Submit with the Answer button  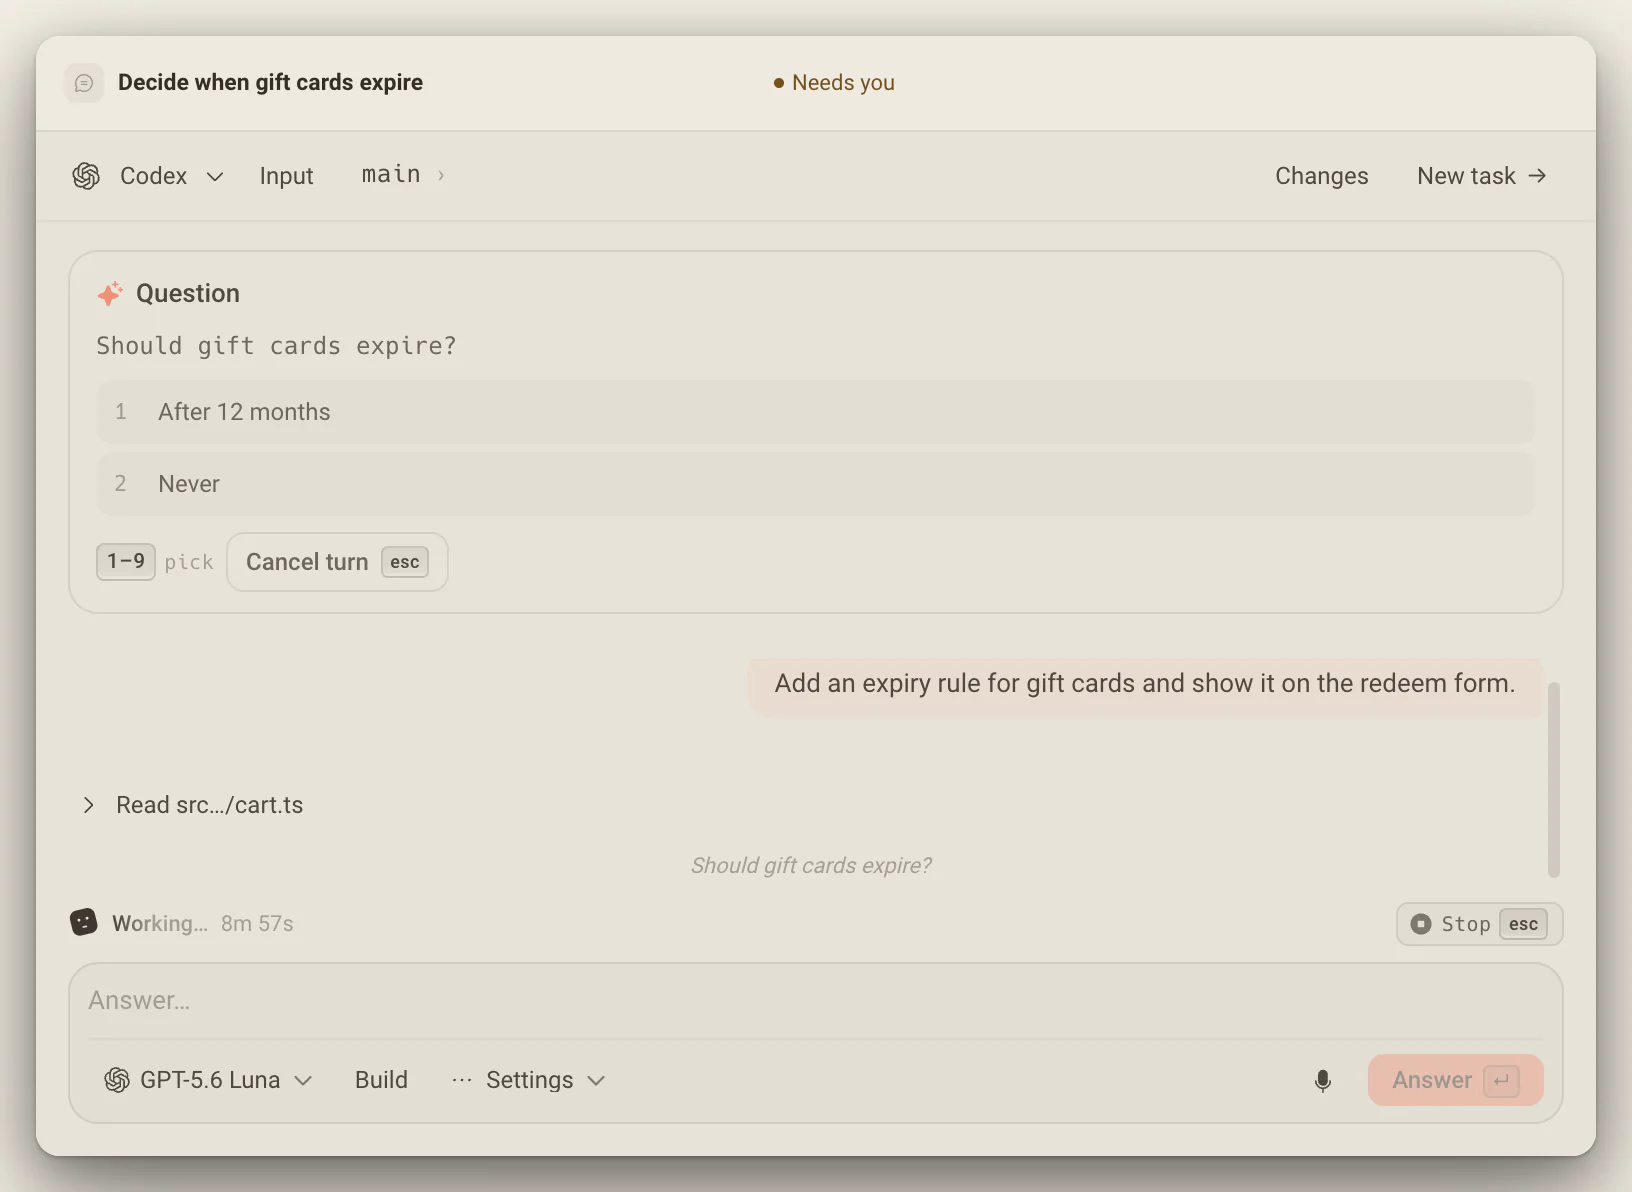(x=1455, y=1080)
